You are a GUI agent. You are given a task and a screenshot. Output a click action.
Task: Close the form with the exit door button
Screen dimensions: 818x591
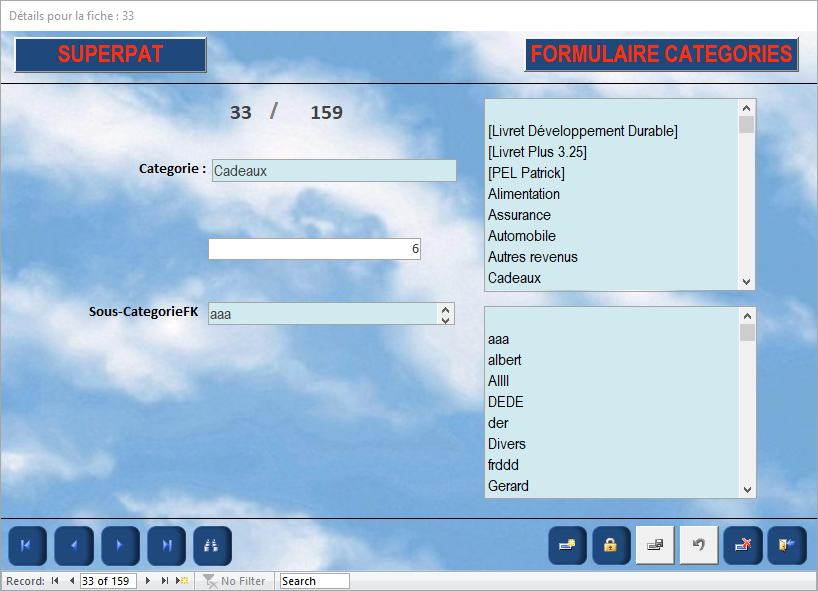click(x=787, y=545)
